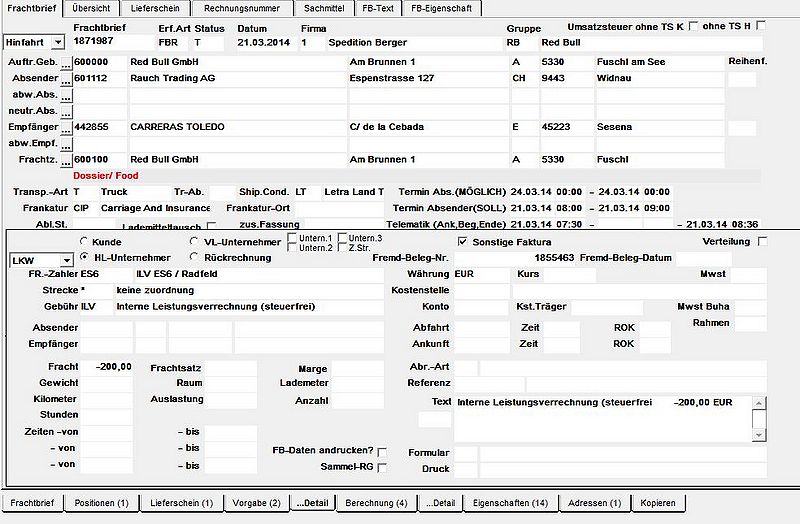The height and width of the screenshot is (524, 800).
Task: Click the Kostenstelle input field
Action: click(482, 291)
